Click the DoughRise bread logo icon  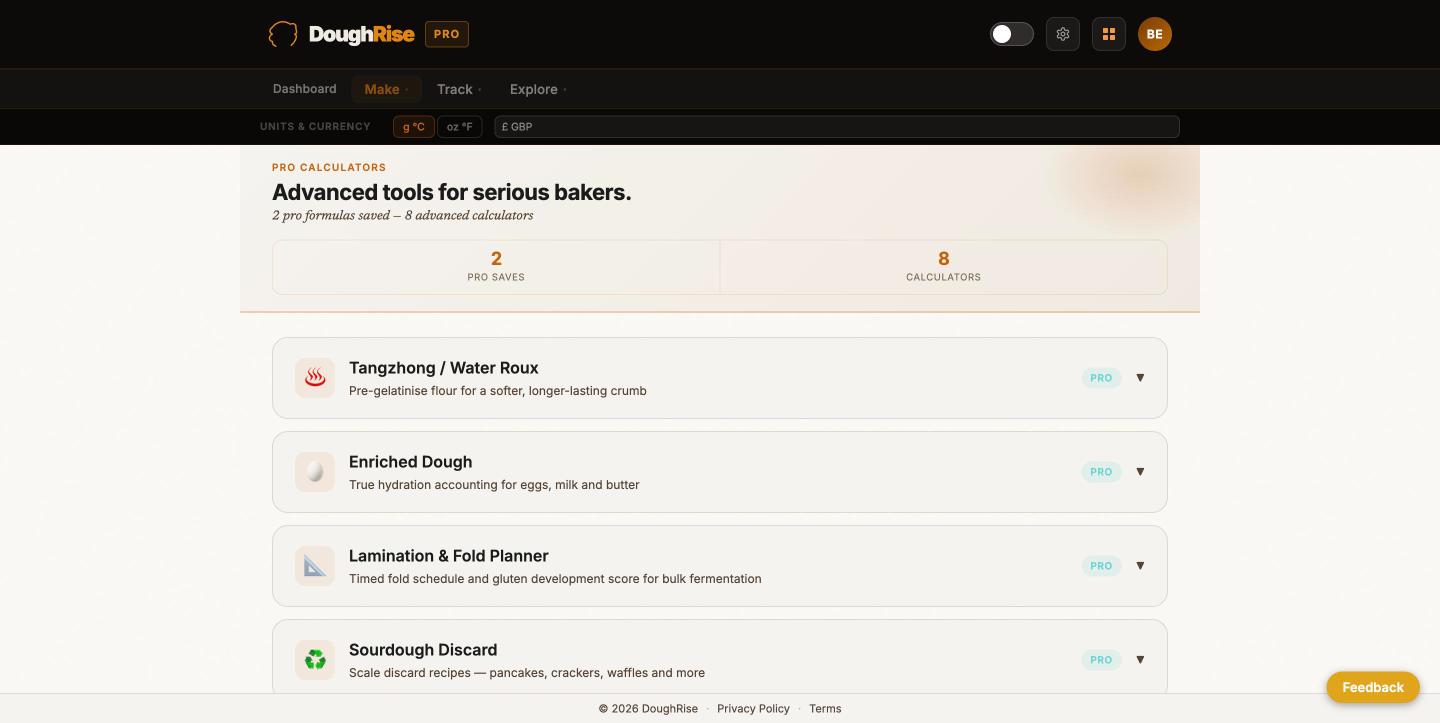pyautogui.click(x=283, y=34)
